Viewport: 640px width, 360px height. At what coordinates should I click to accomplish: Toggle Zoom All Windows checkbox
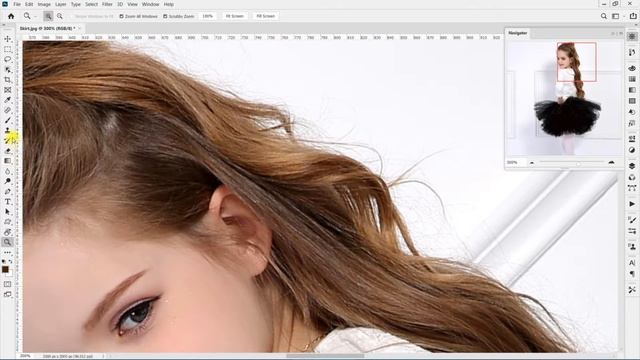121,16
